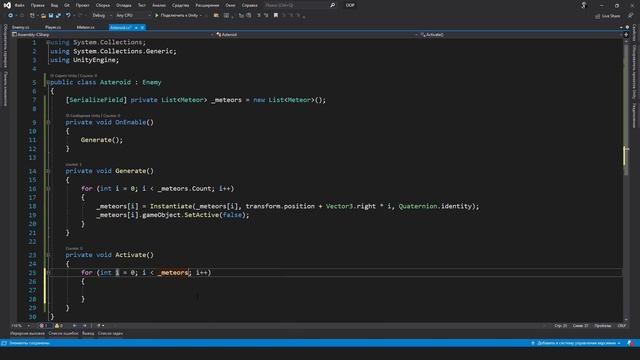Go to previous issue arrow

click(x=74, y=326)
